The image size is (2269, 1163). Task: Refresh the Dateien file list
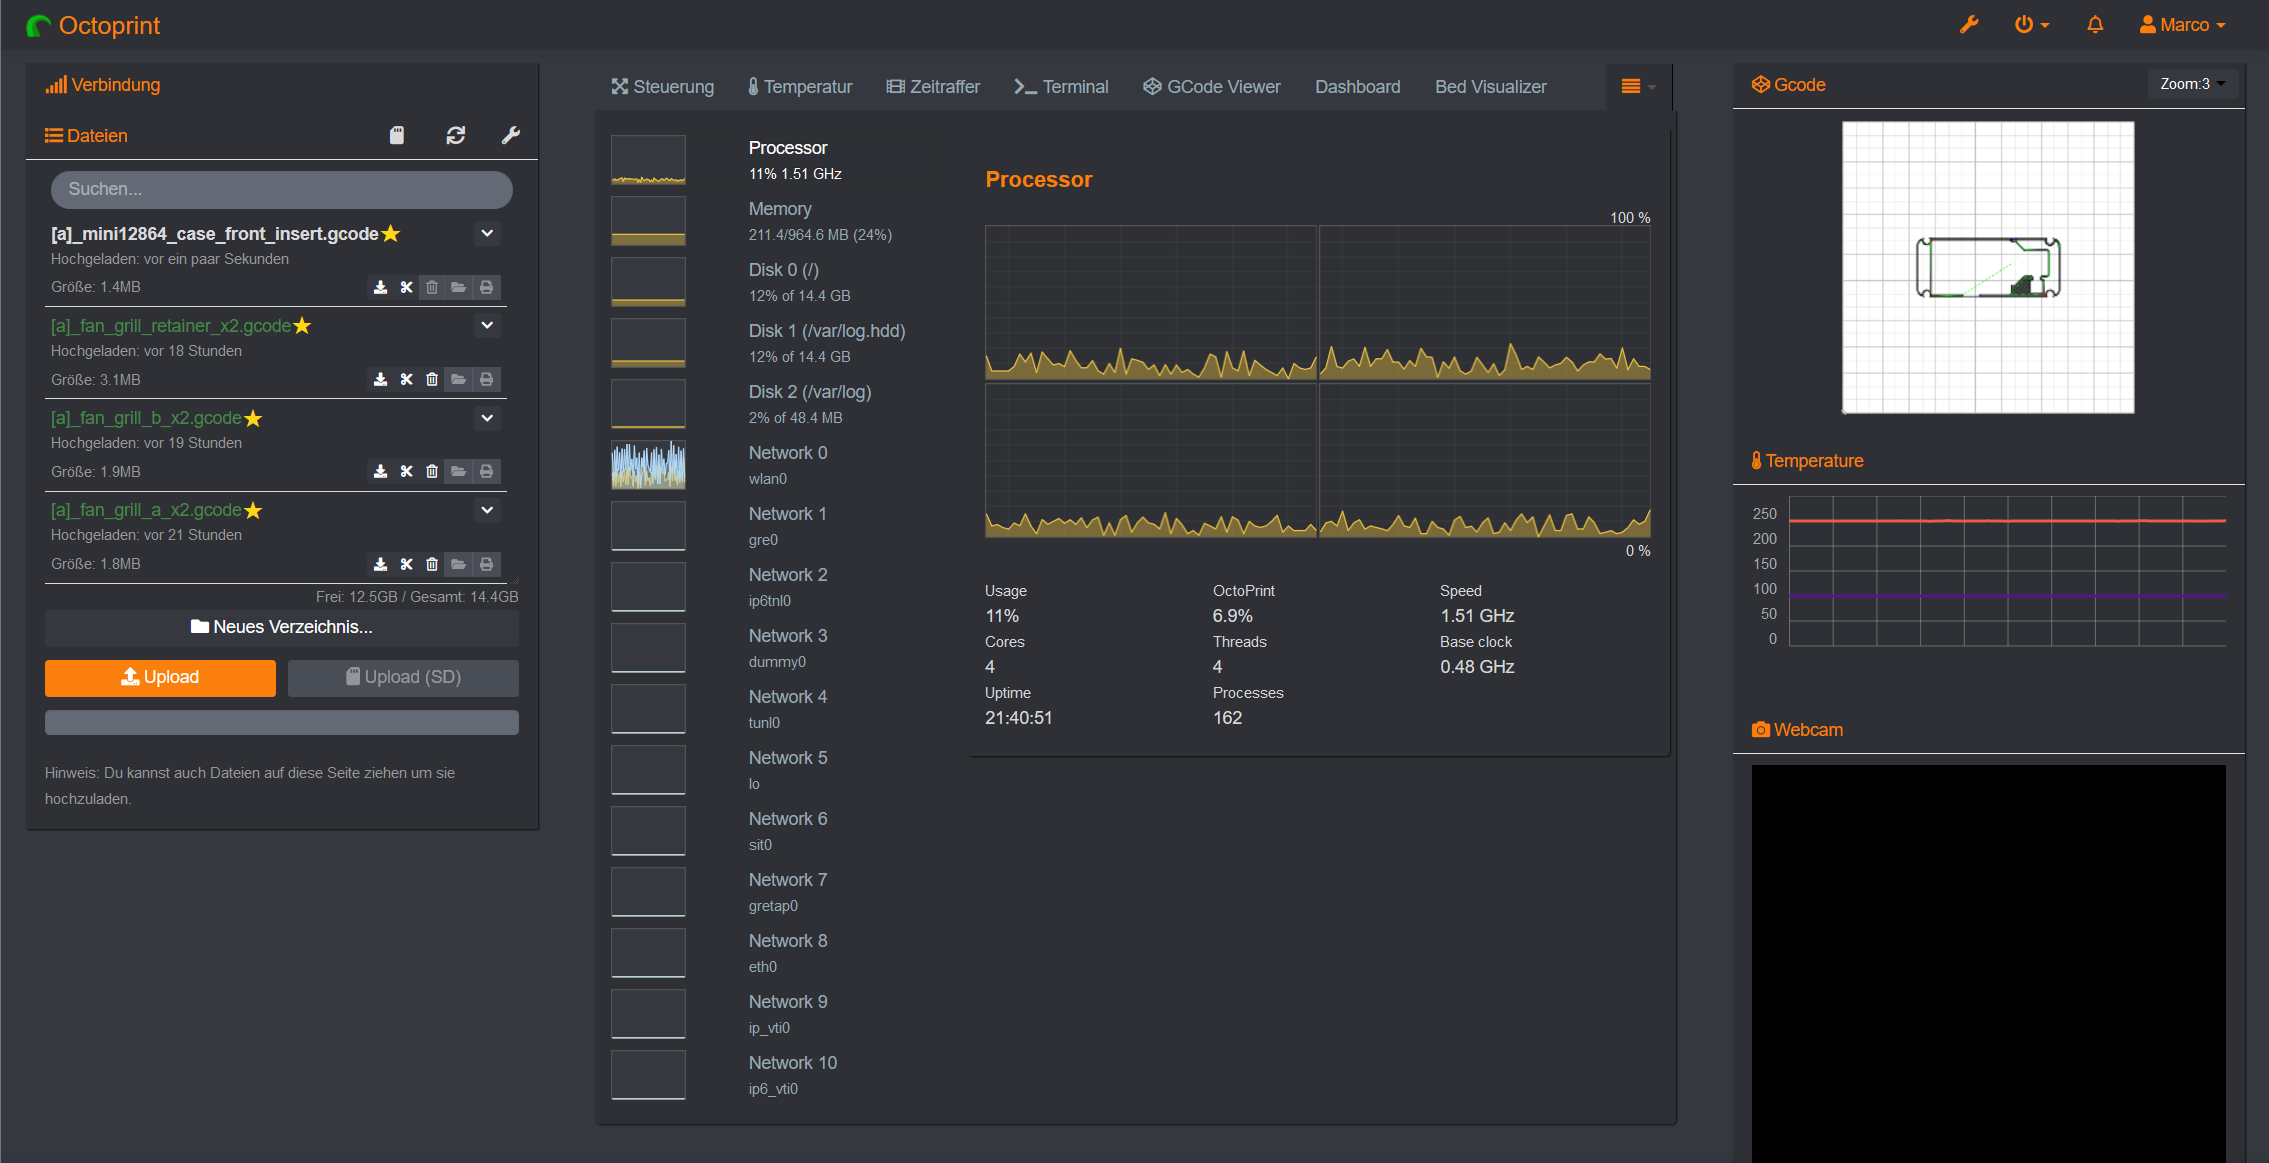[456, 135]
